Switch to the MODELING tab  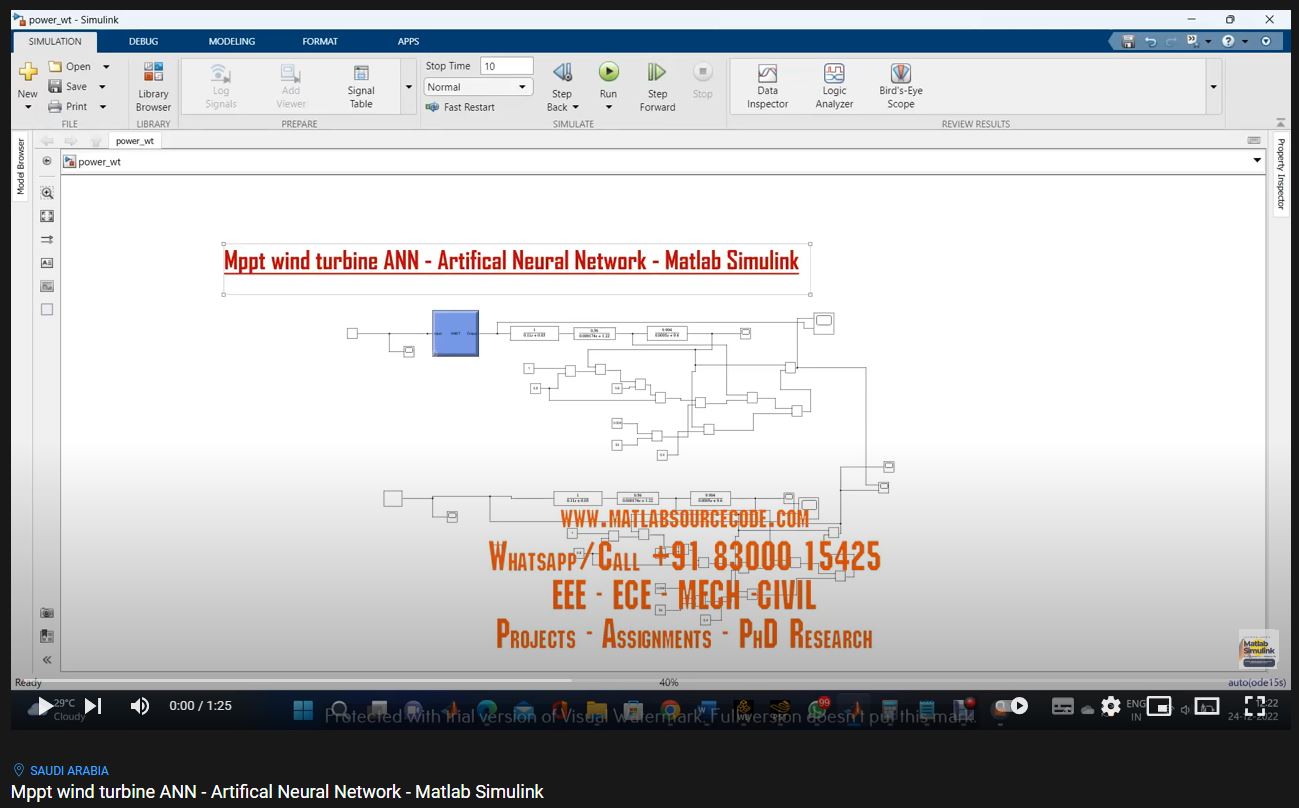tap(231, 42)
